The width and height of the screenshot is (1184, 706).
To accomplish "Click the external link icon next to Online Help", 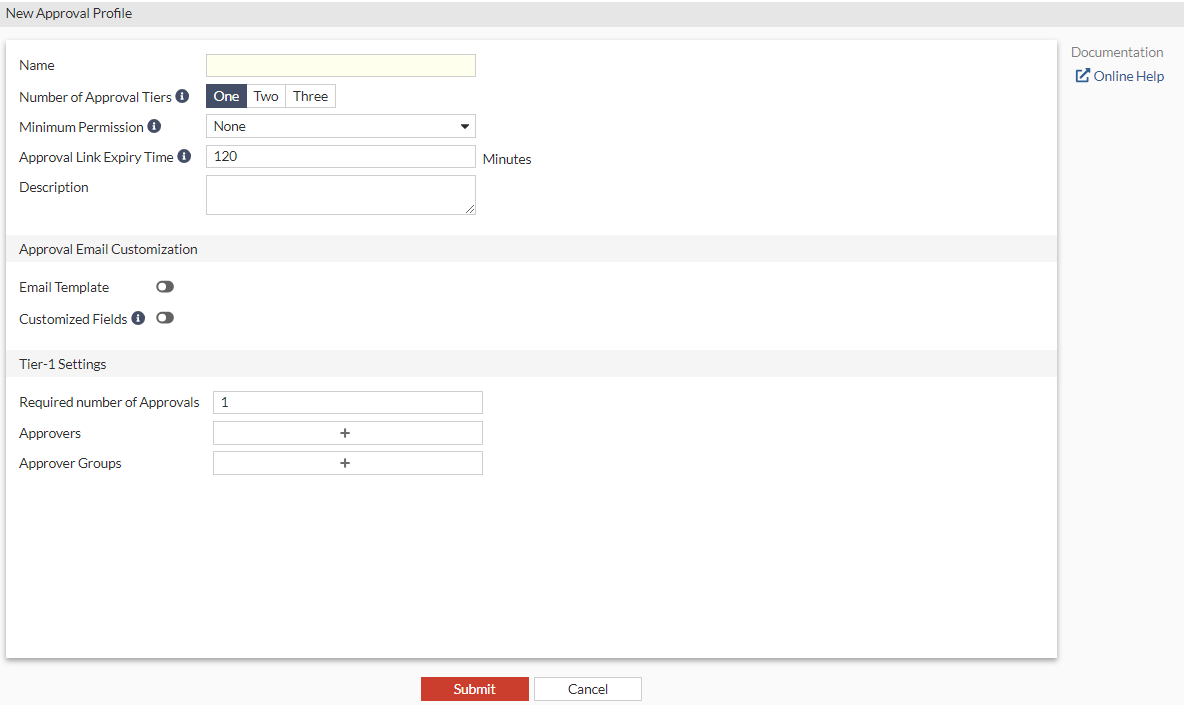I will pyautogui.click(x=1083, y=75).
